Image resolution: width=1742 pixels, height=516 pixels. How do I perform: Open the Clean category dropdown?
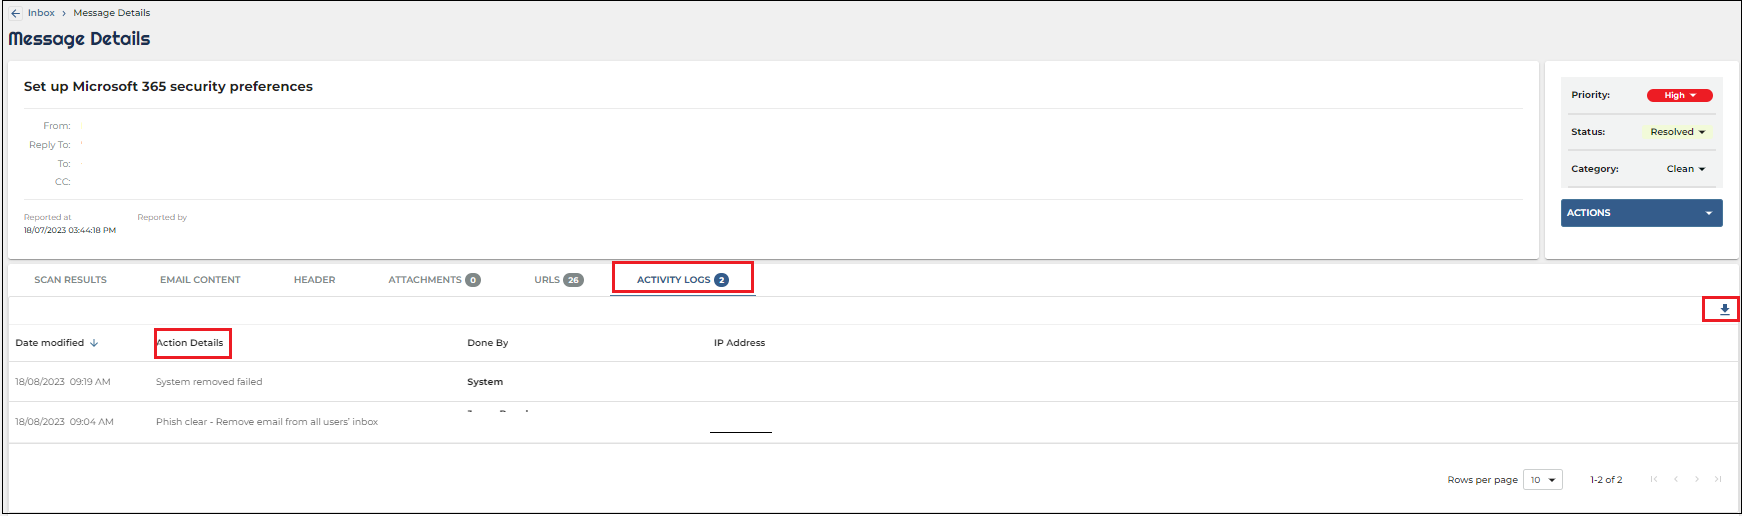coord(1685,169)
